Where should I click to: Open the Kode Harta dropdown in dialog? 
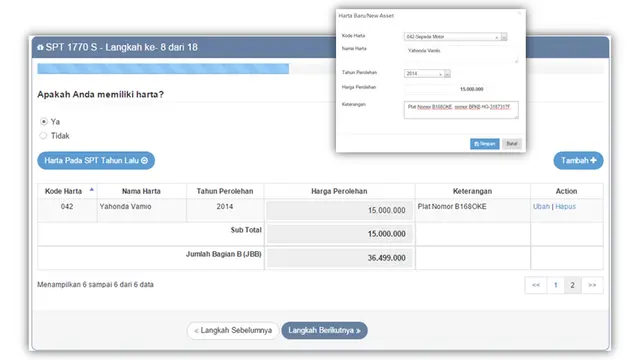coord(504,37)
